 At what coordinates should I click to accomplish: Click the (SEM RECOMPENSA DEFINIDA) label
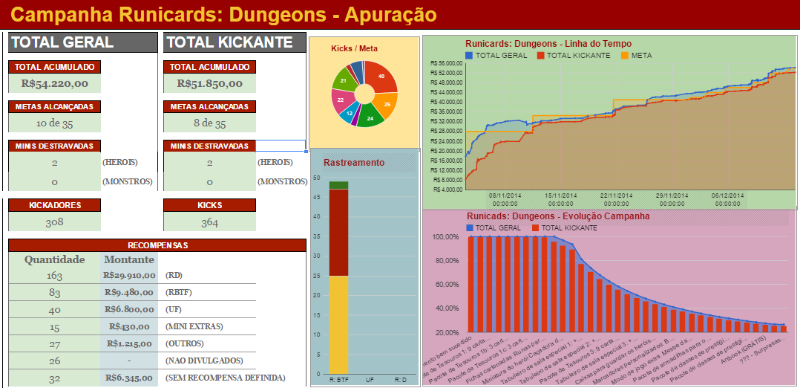pos(225,378)
